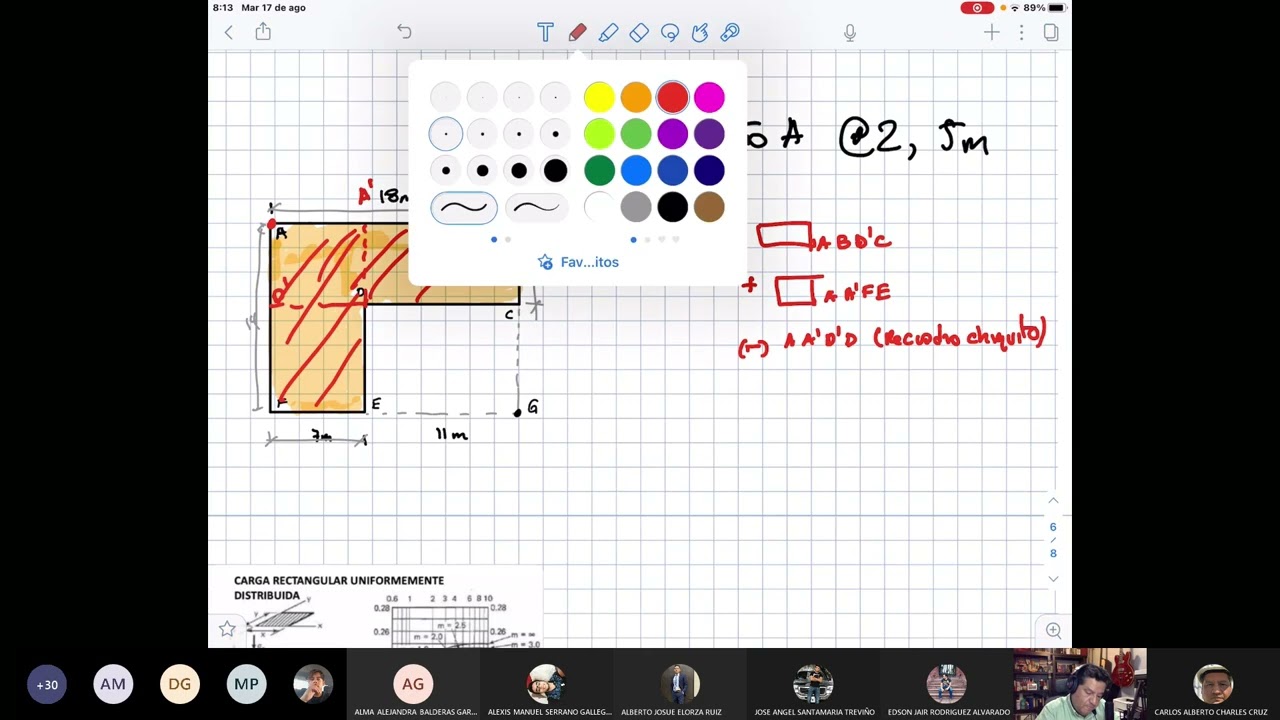The image size is (1280, 720).
Task: Choose dark green pen color
Action: [x=599, y=170]
